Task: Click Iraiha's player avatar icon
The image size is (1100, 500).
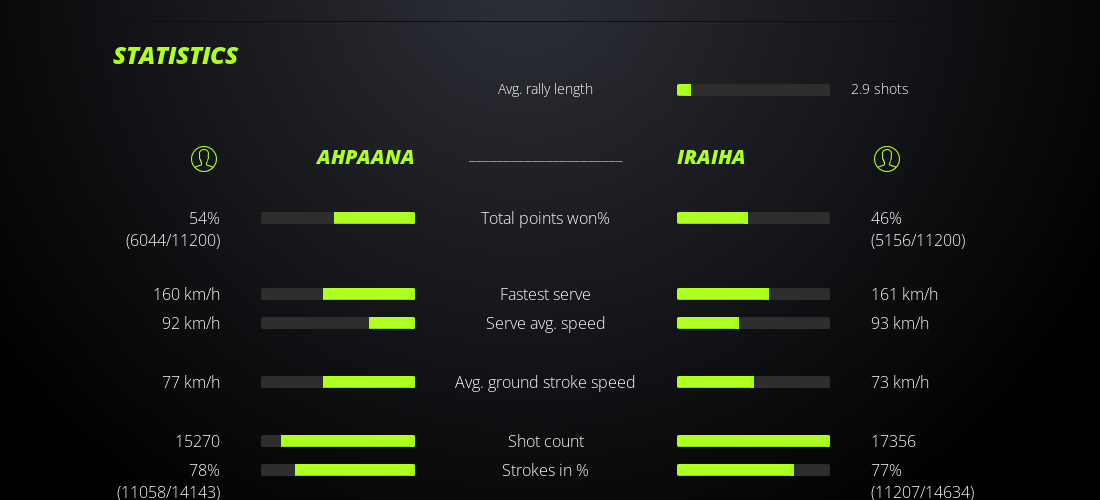Action: [886, 159]
